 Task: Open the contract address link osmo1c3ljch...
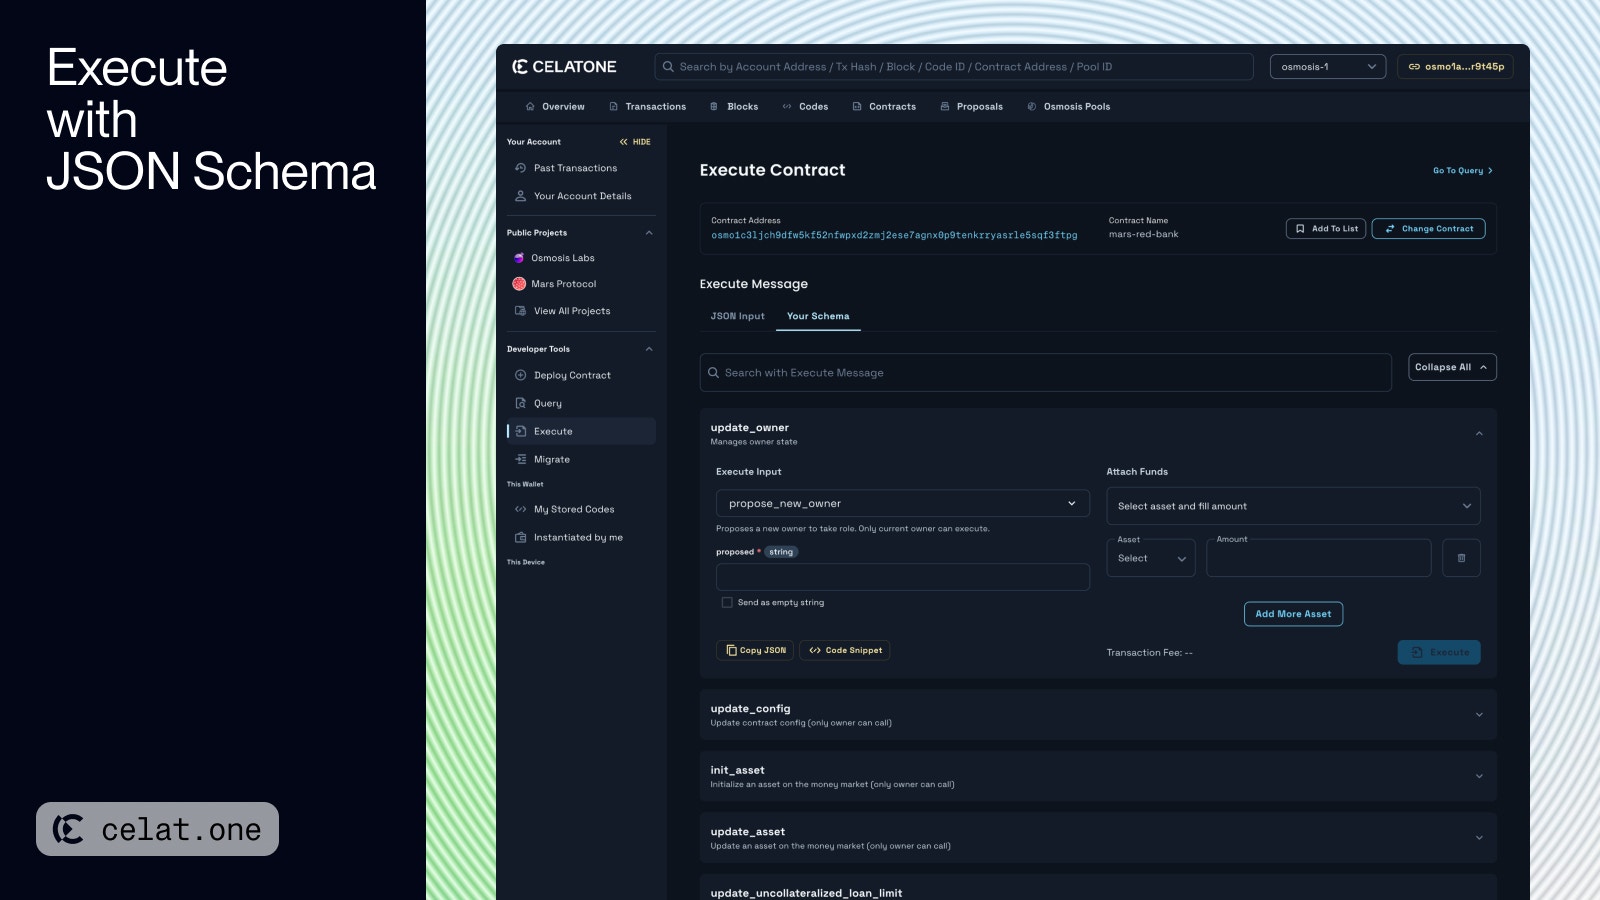(x=894, y=235)
